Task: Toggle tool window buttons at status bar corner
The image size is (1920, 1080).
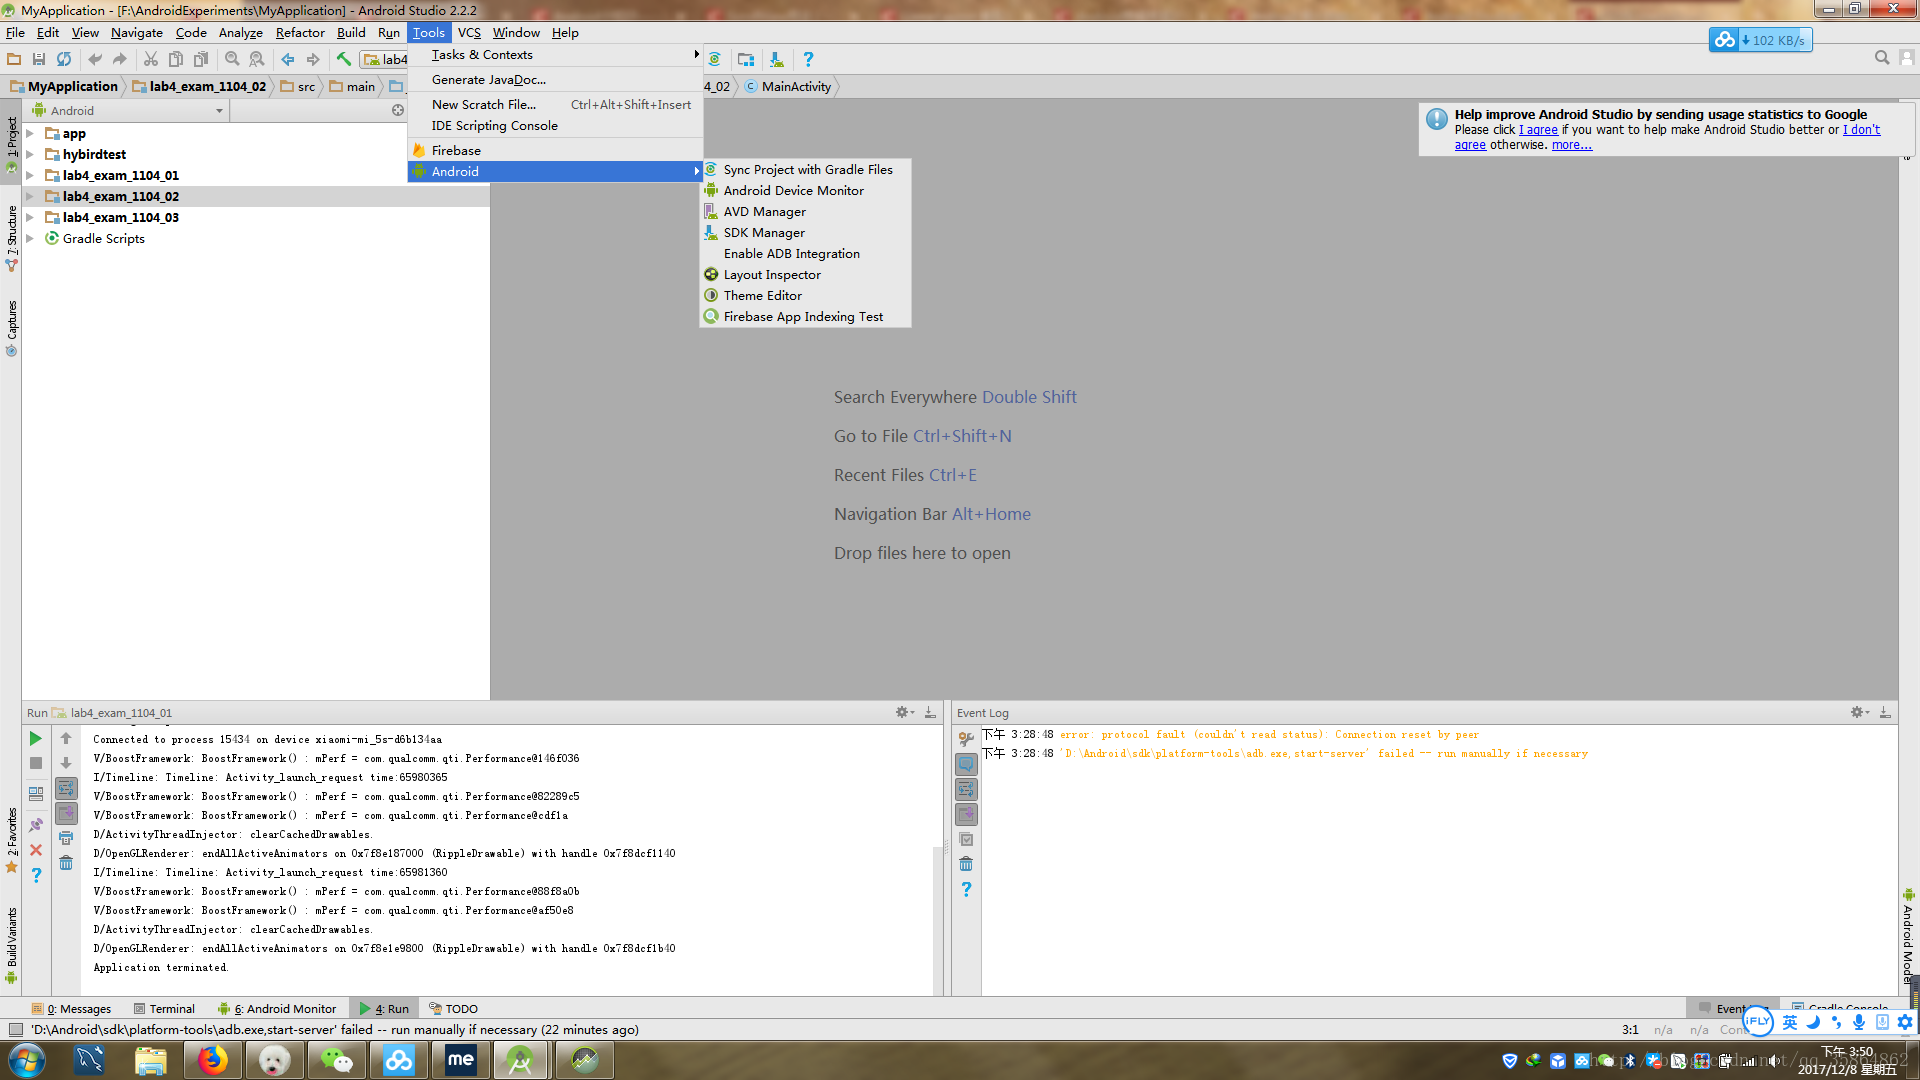Action: click(15, 1029)
